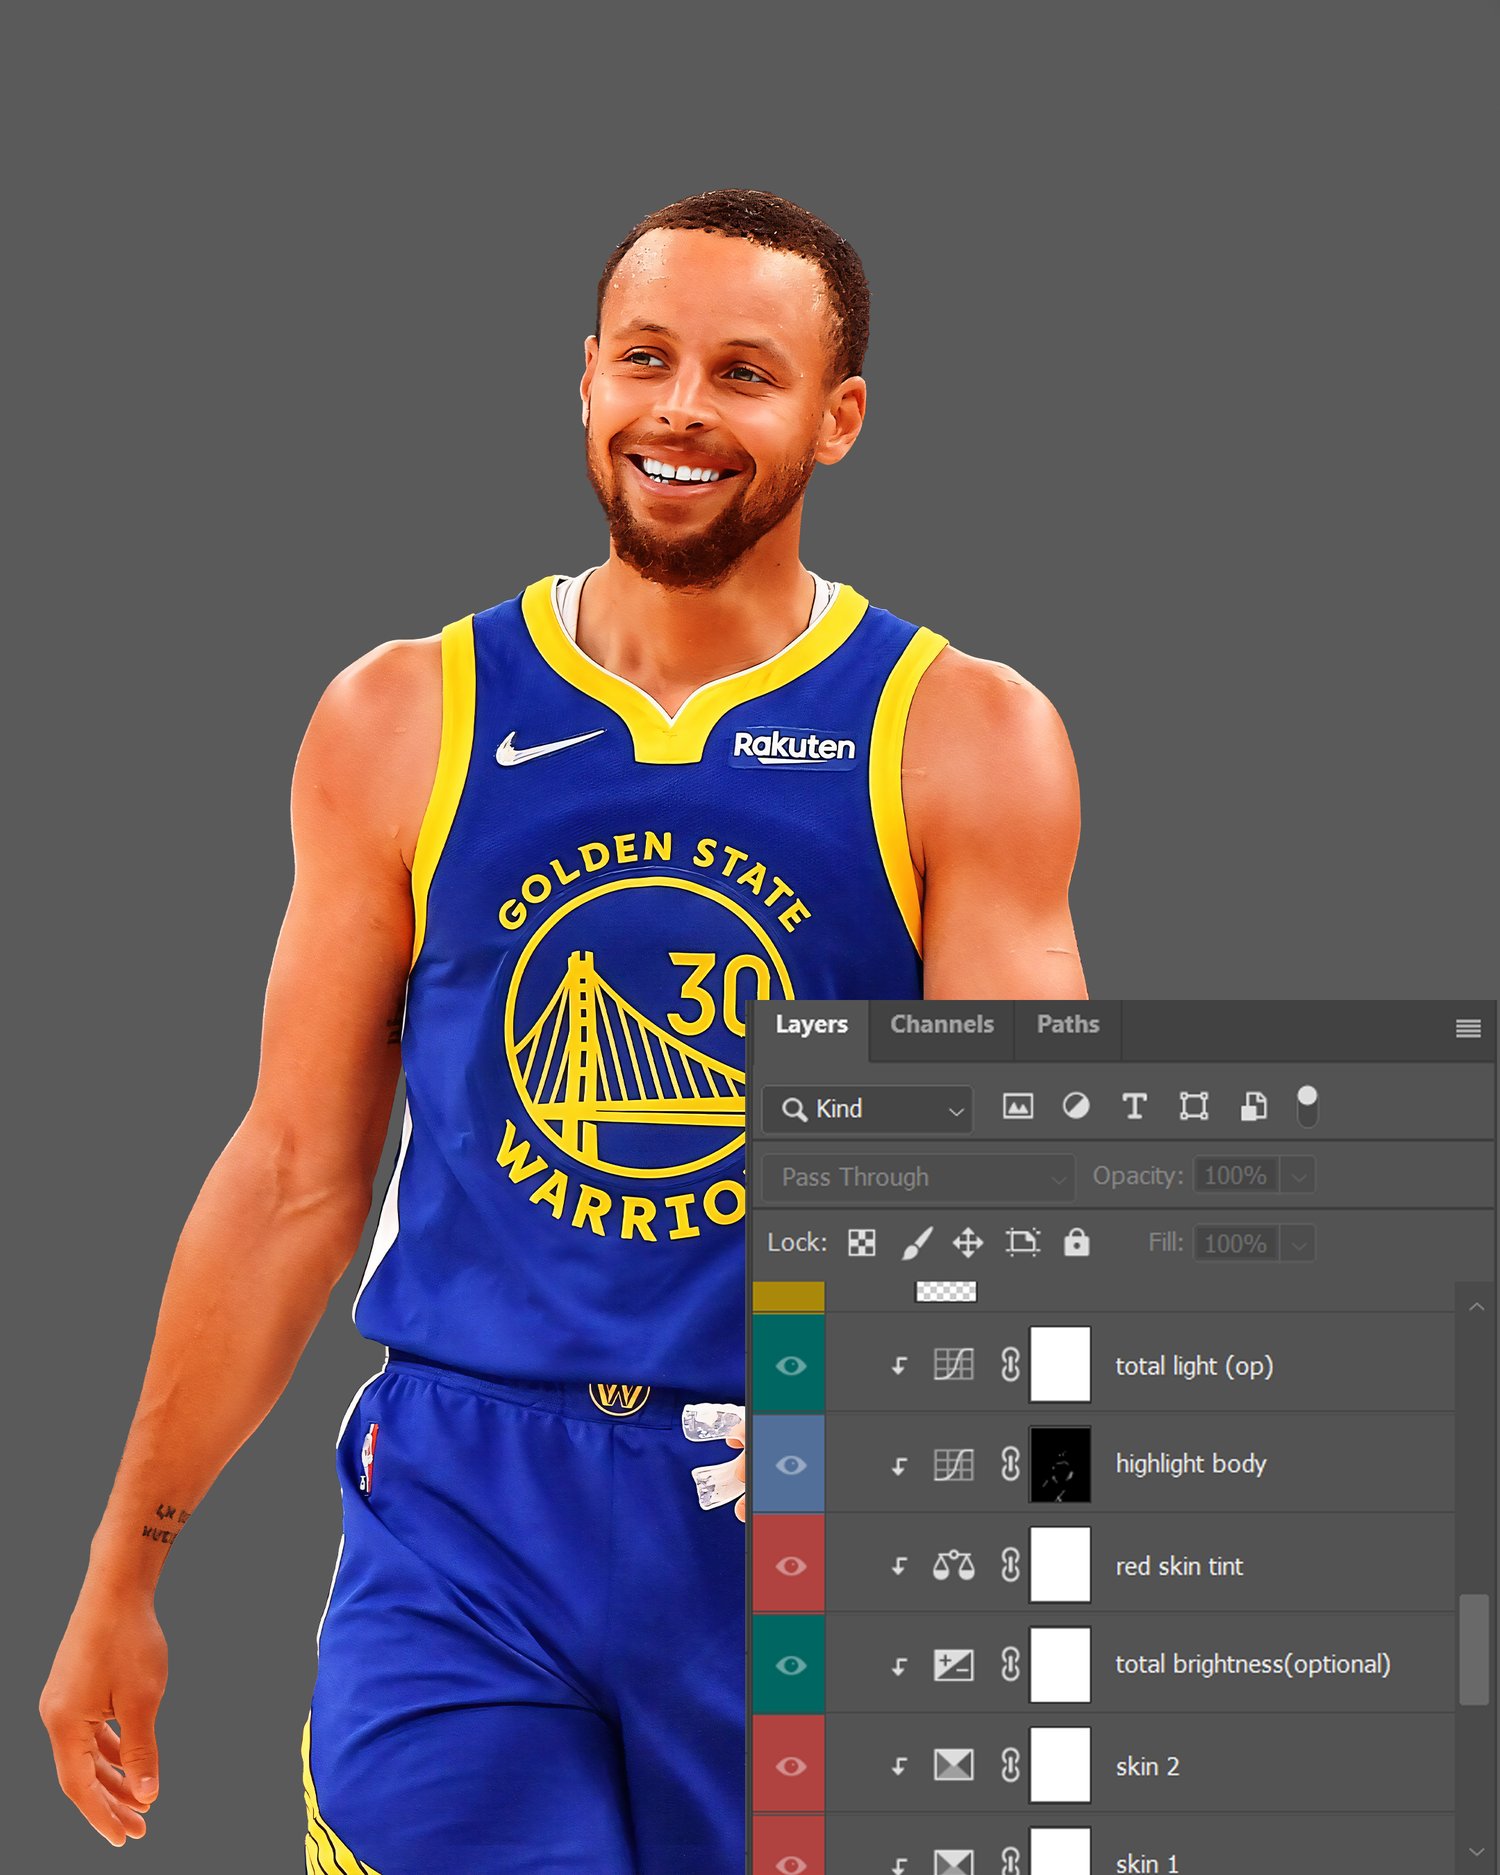Filter for type layers

(x=1134, y=1106)
